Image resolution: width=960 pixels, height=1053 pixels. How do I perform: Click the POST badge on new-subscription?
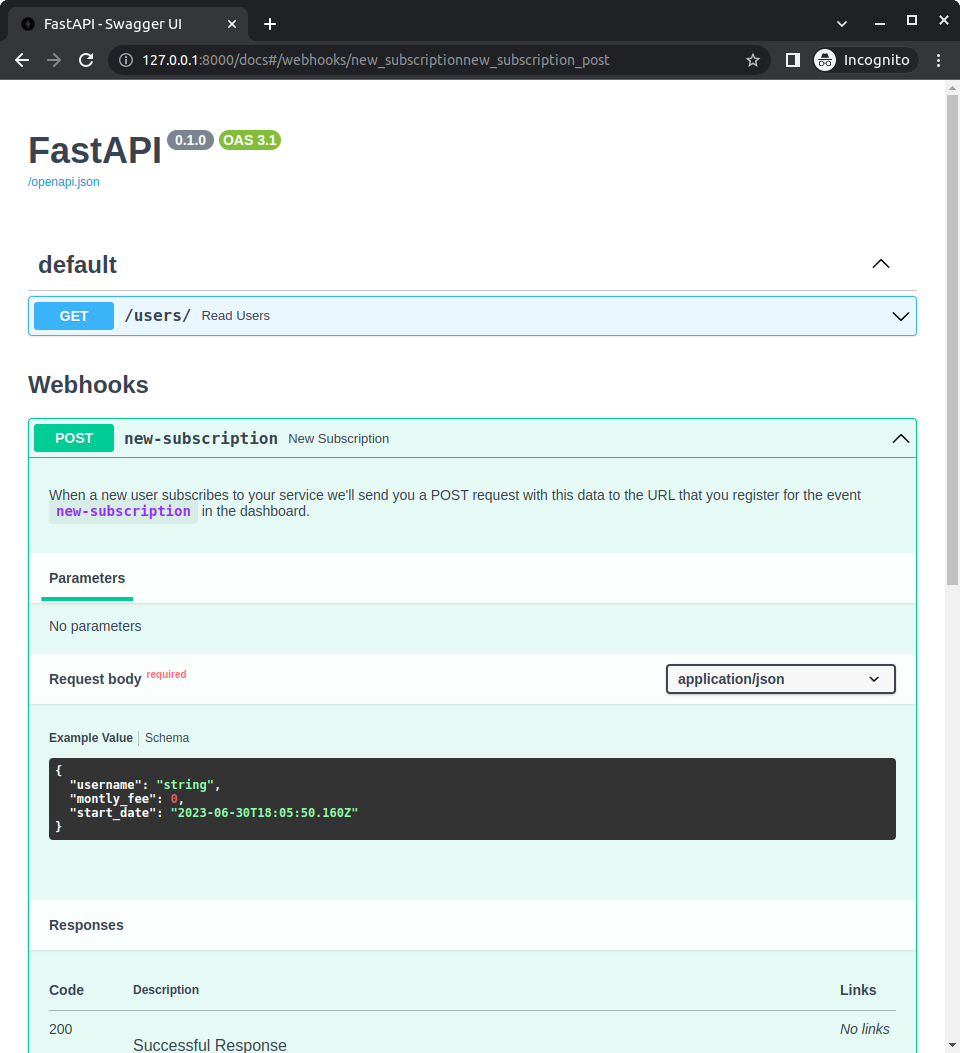pos(73,438)
